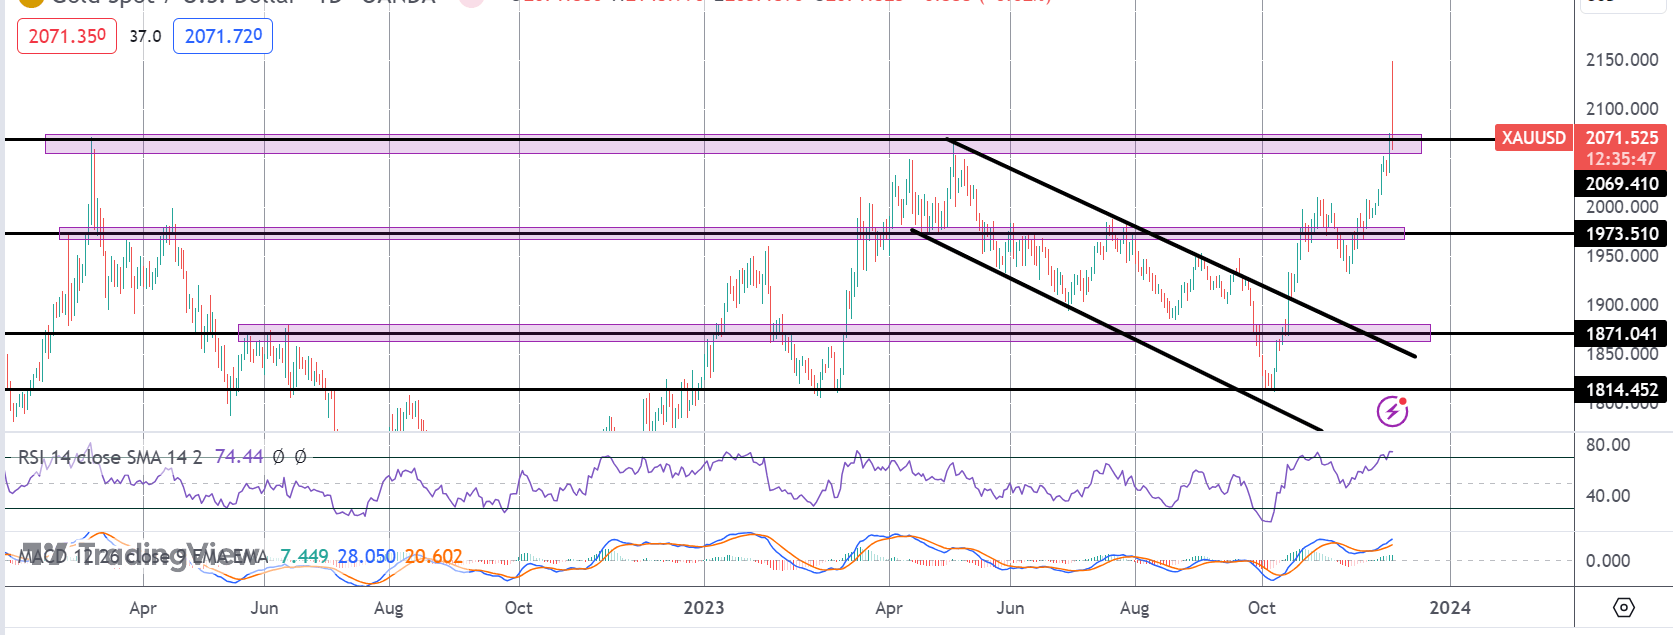Viewport: 1673px width, 635px height.
Task: Click the 1950.000 price scale label
Action: coord(1622,256)
